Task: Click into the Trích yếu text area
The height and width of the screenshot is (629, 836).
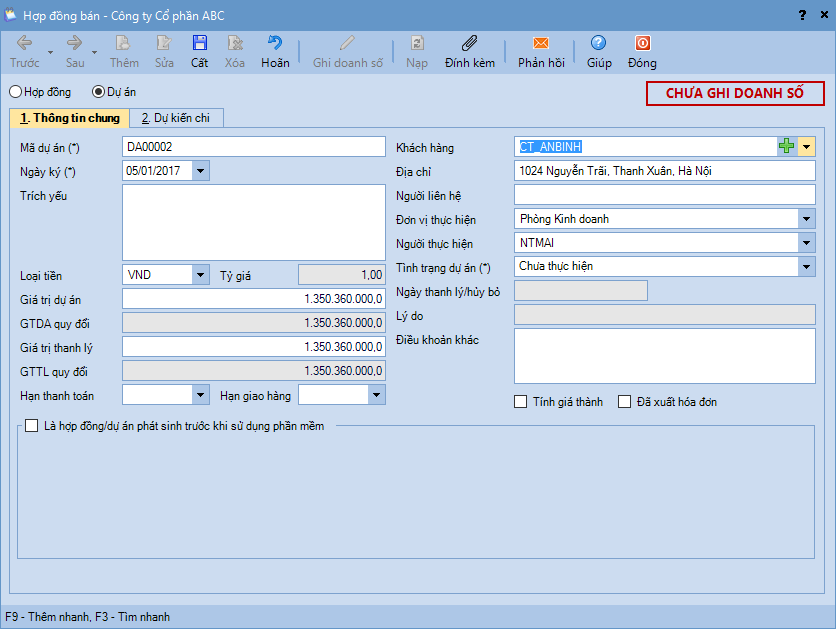Action: pos(253,222)
